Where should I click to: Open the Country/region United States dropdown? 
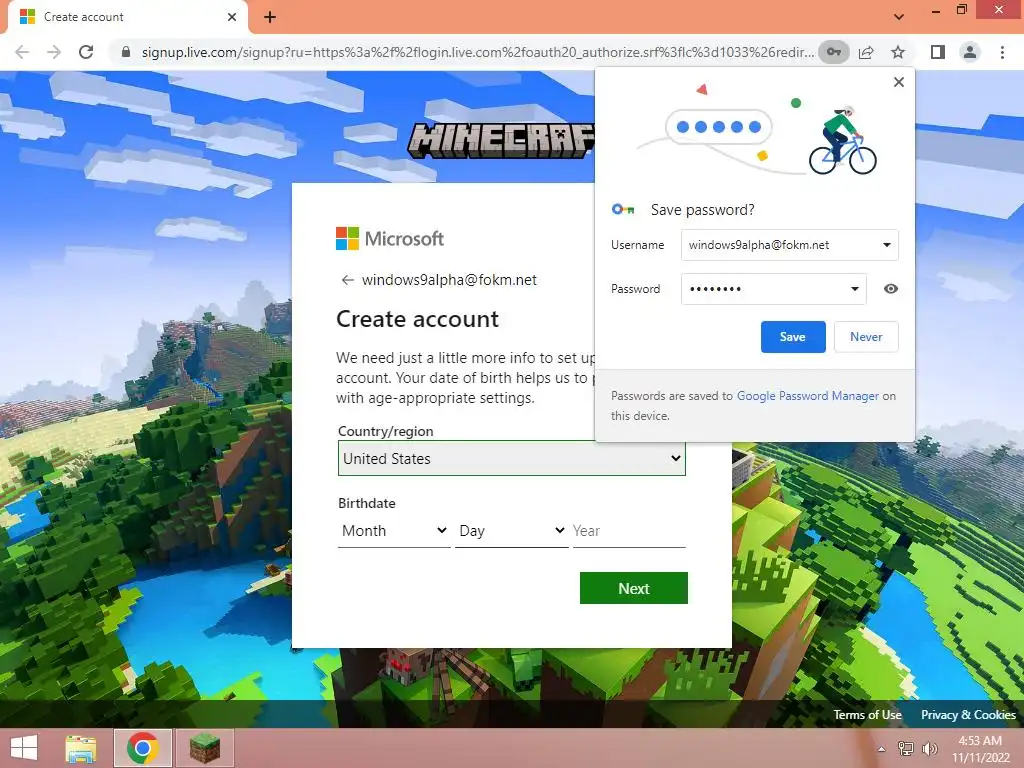click(x=511, y=458)
